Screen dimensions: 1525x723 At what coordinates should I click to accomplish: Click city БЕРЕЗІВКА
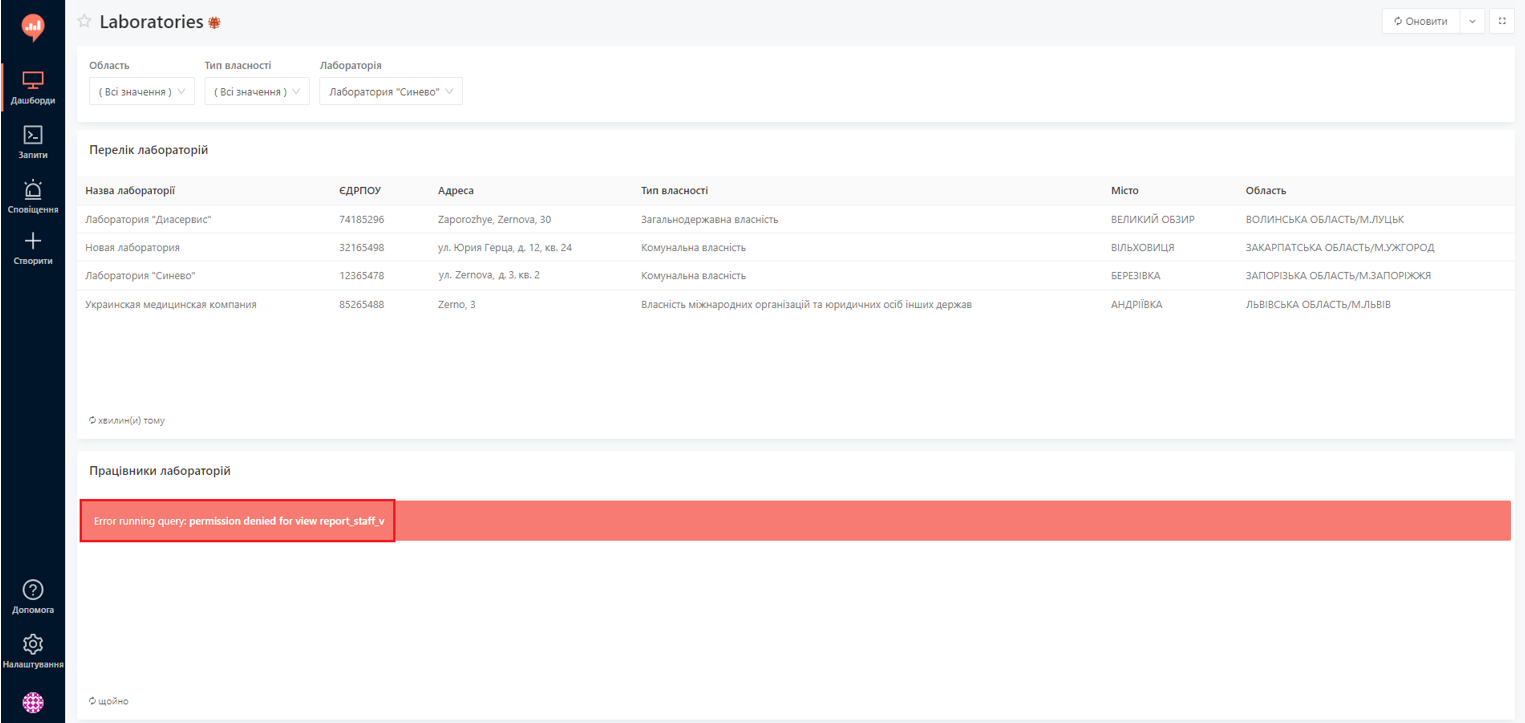point(1136,276)
